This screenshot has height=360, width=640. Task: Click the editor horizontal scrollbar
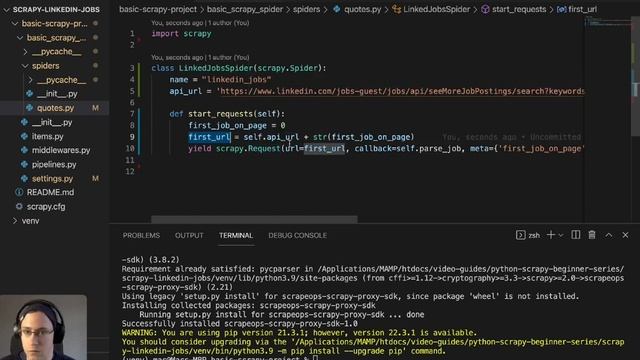click(x=254, y=220)
